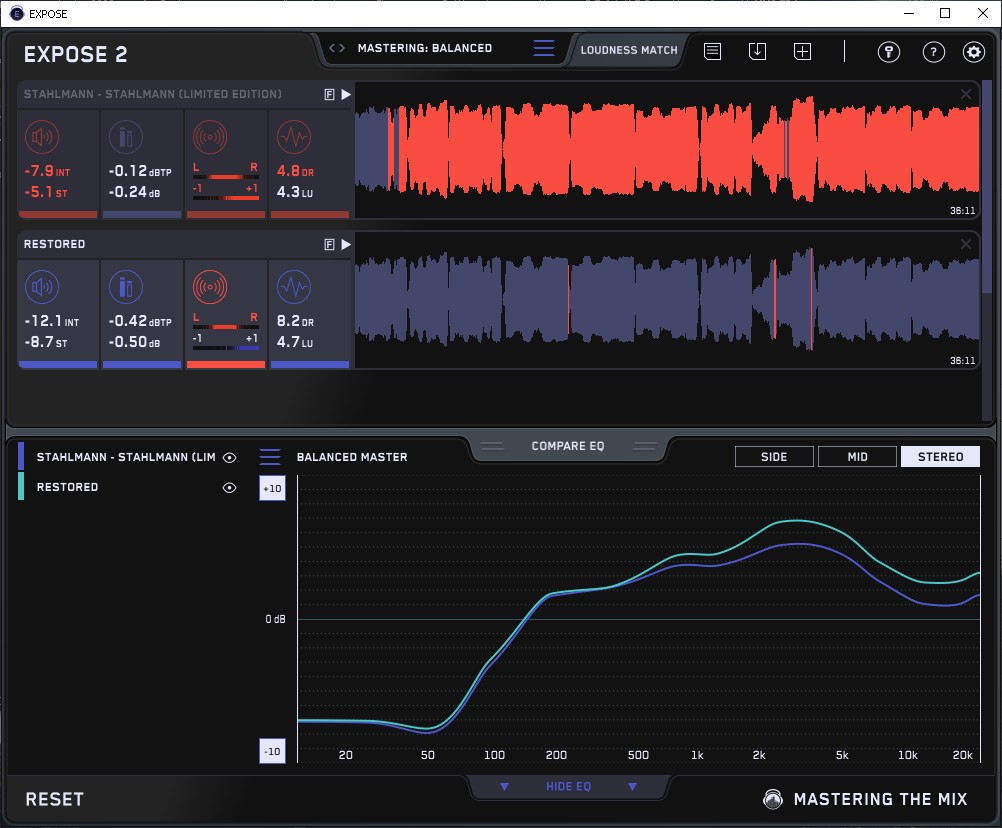Switch EQ view to Mid
Screen dimensions: 1002x828
[x=857, y=457]
